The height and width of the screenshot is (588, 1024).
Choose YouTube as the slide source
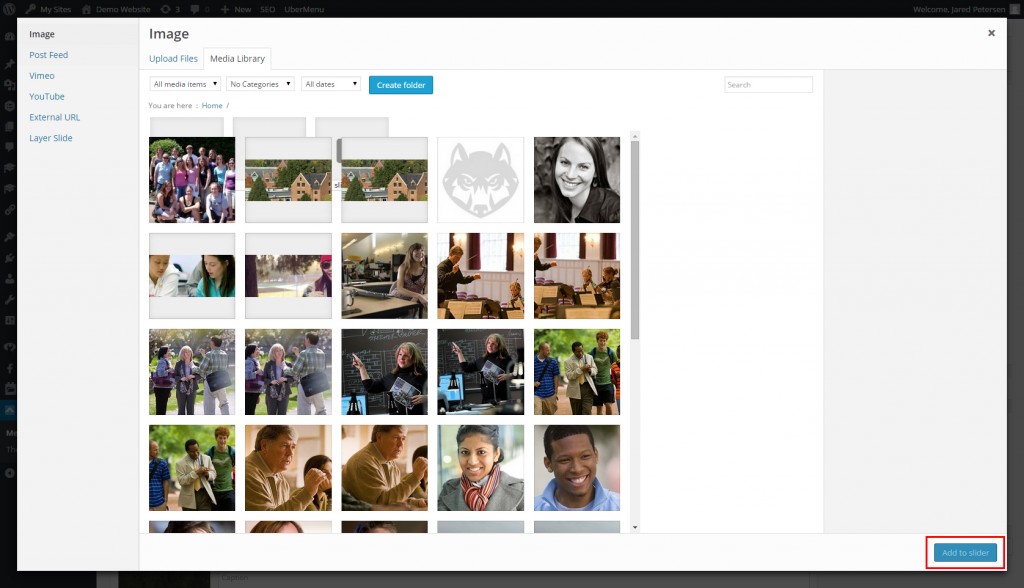(47, 97)
